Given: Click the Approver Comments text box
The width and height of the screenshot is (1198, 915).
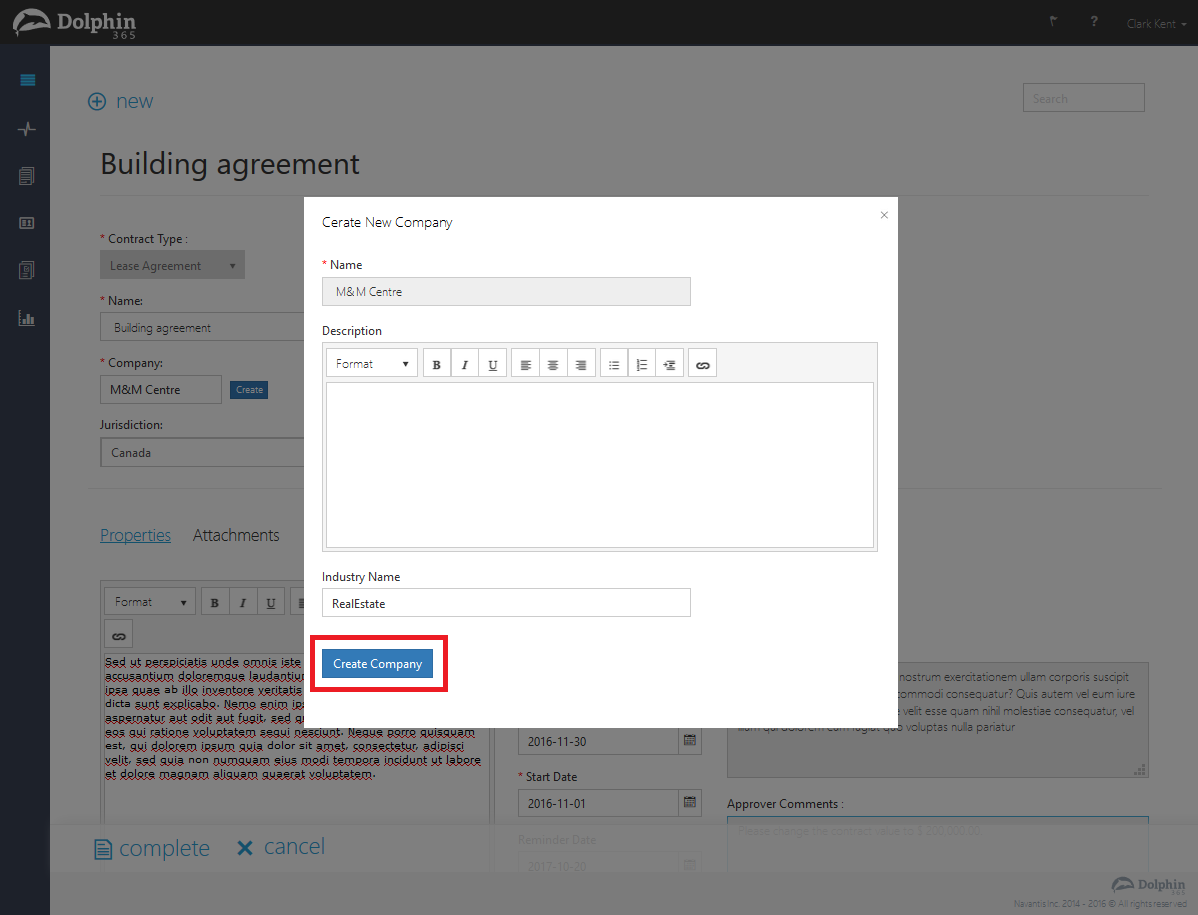Looking at the screenshot, I should [x=937, y=844].
